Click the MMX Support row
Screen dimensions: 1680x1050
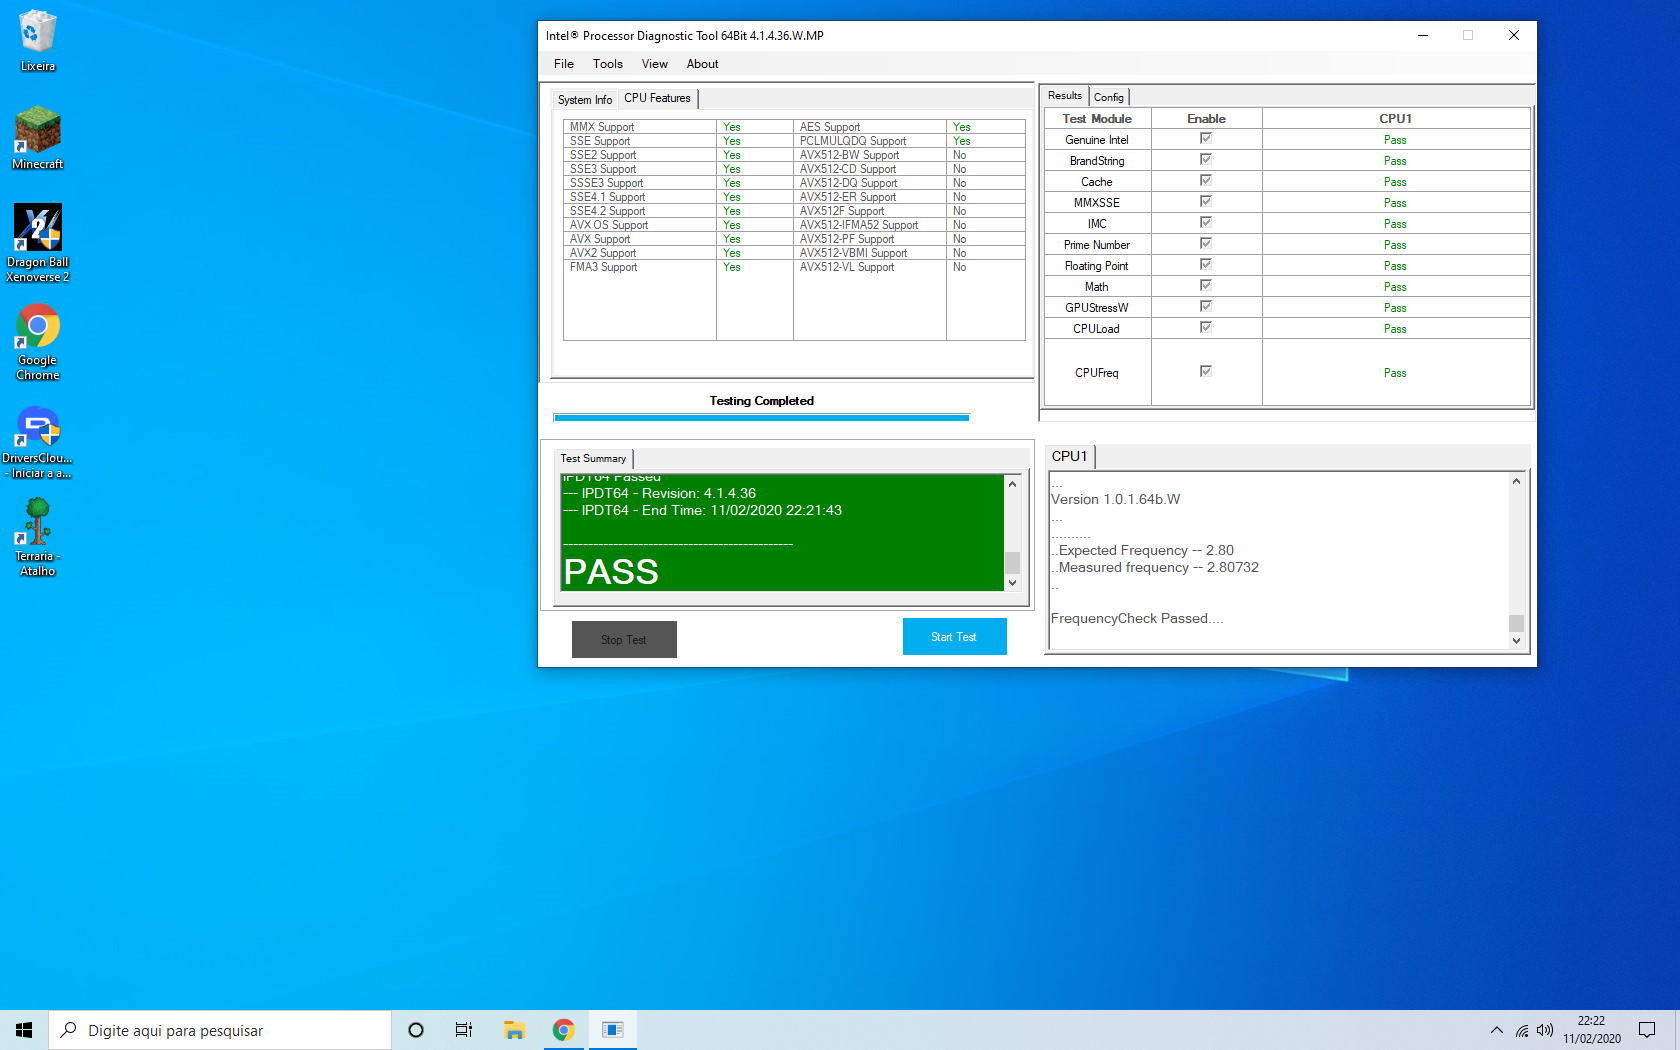(x=679, y=127)
